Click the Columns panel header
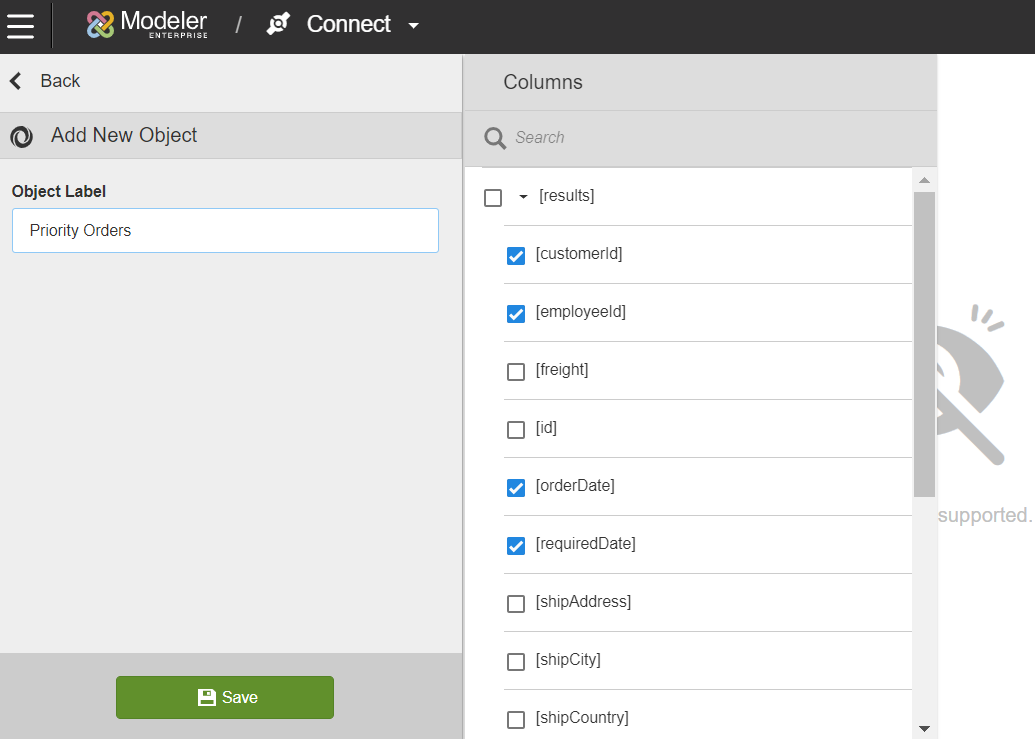The height and width of the screenshot is (739, 1035). click(x=543, y=83)
